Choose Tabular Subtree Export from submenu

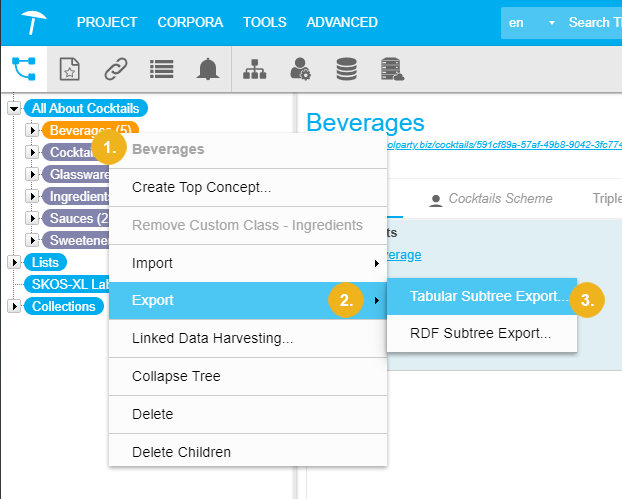489,297
